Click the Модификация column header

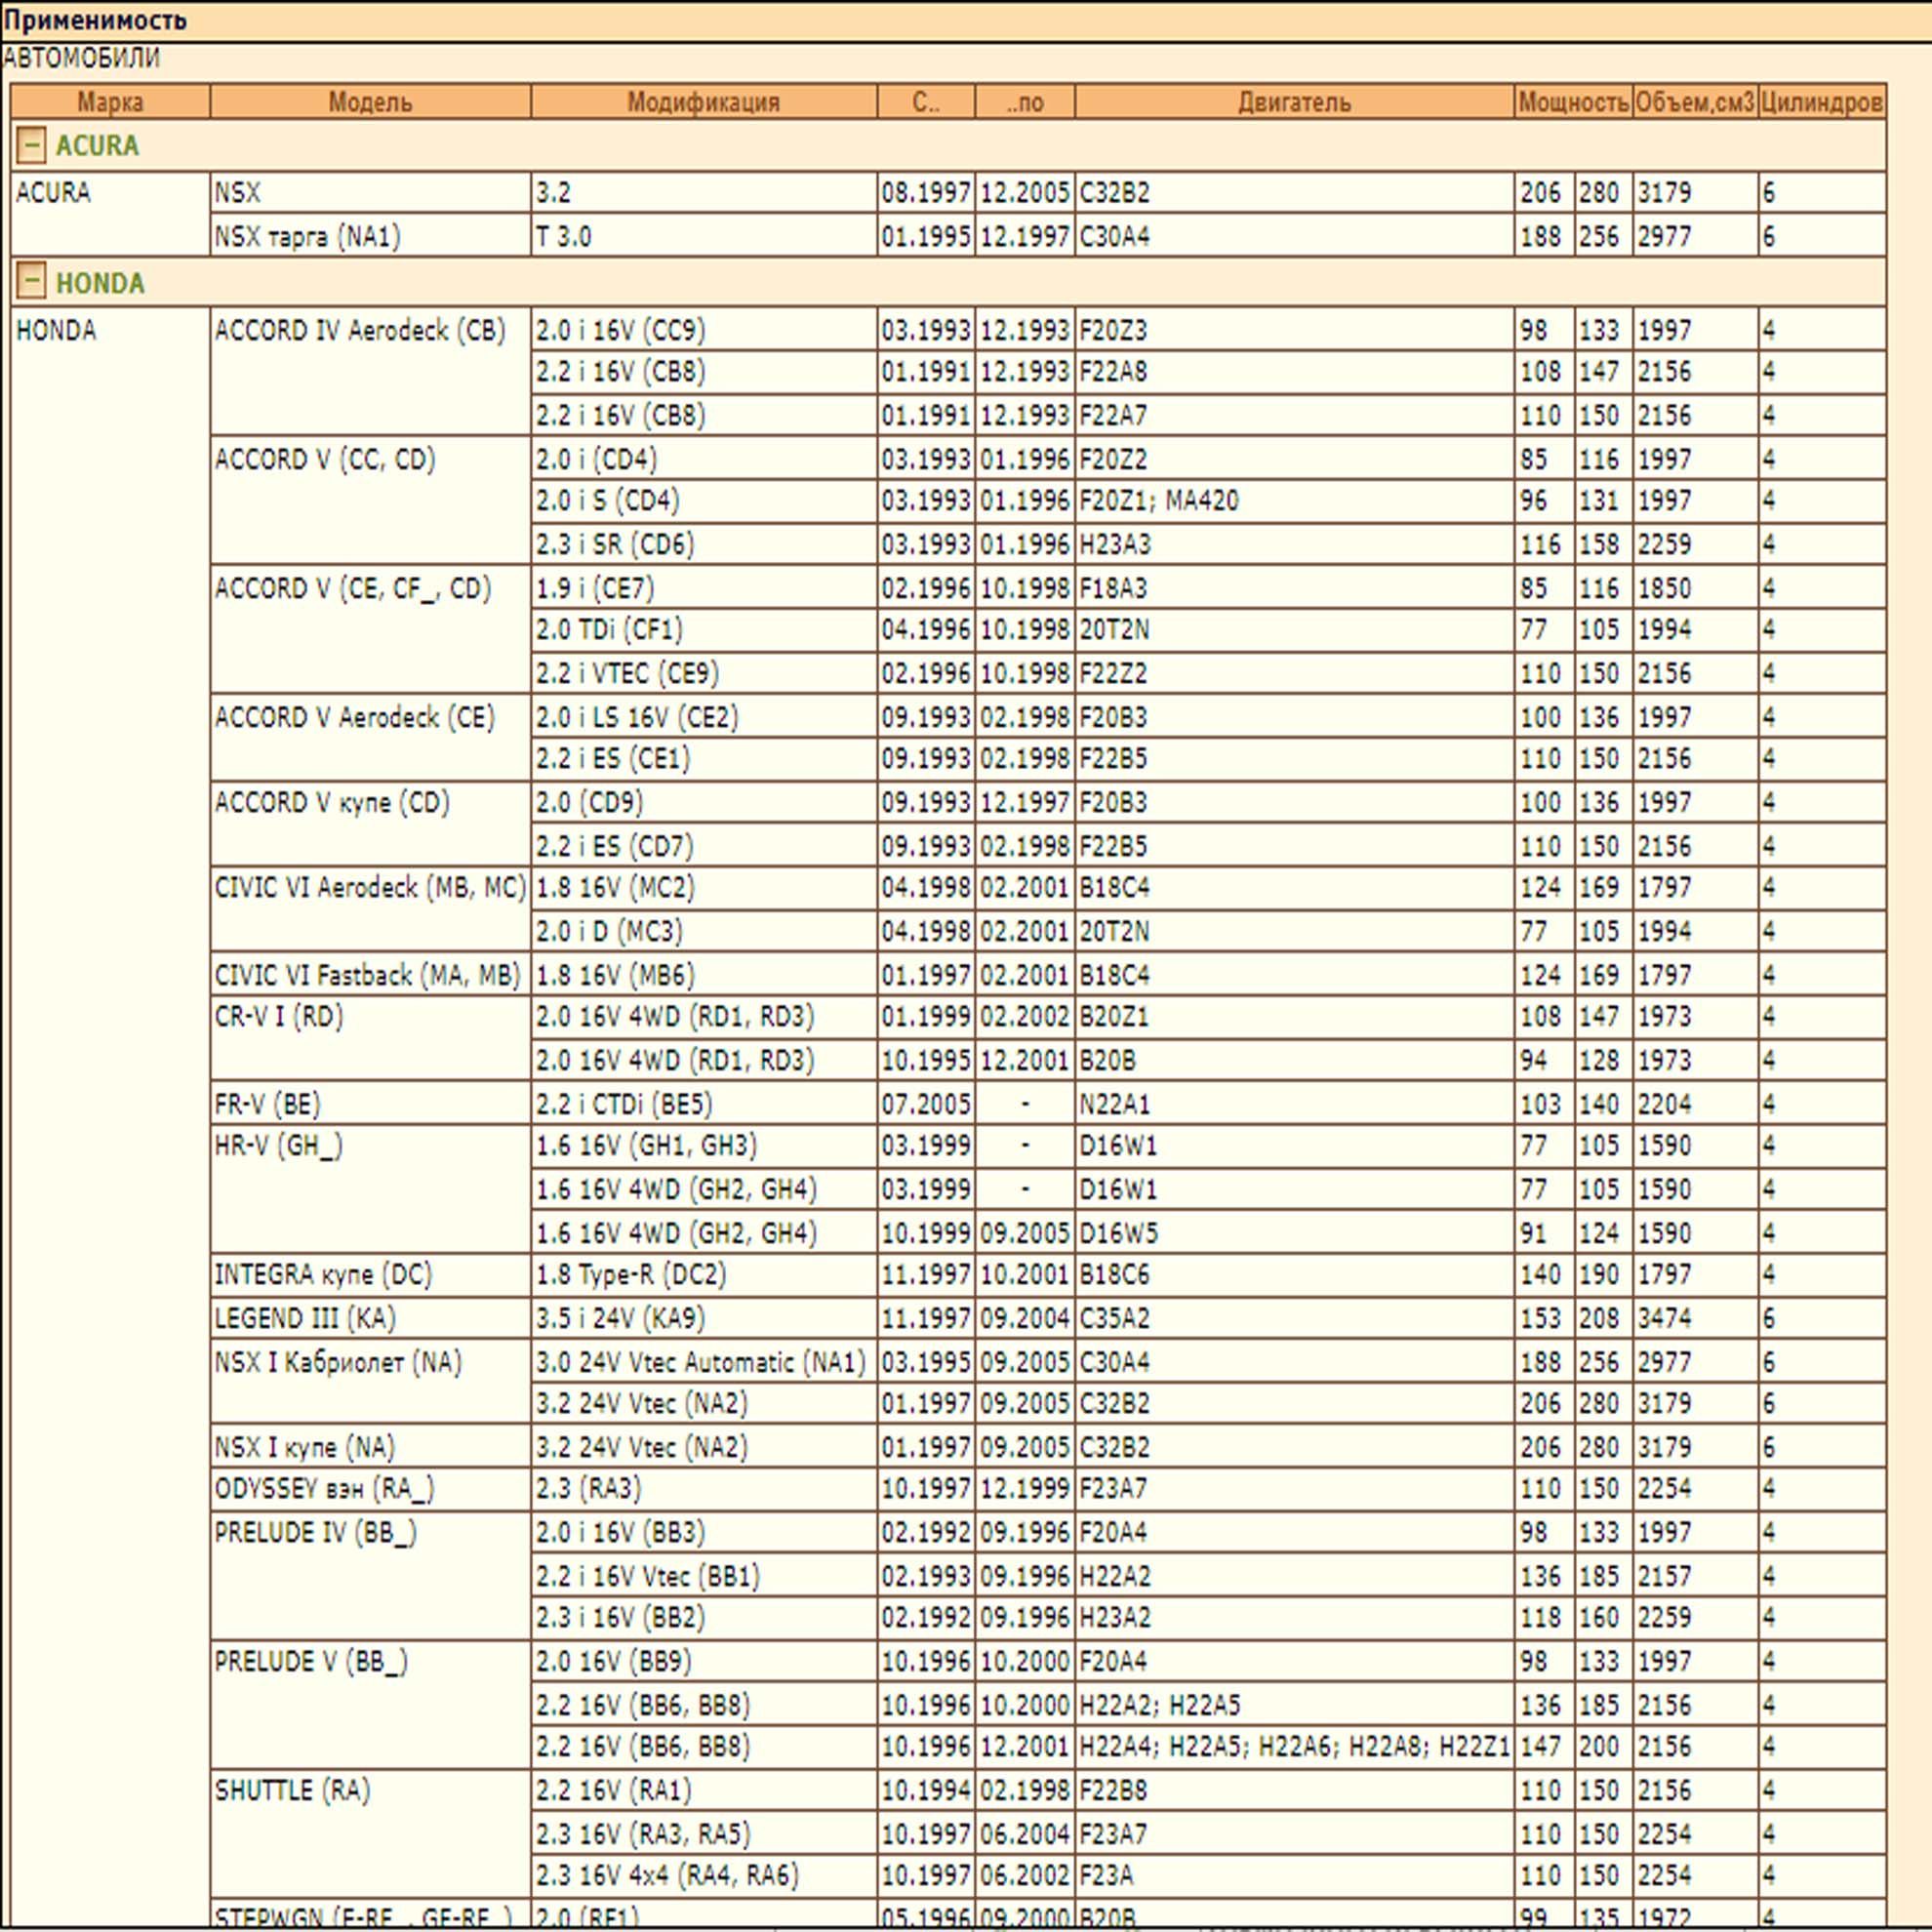click(x=703, y=102)
